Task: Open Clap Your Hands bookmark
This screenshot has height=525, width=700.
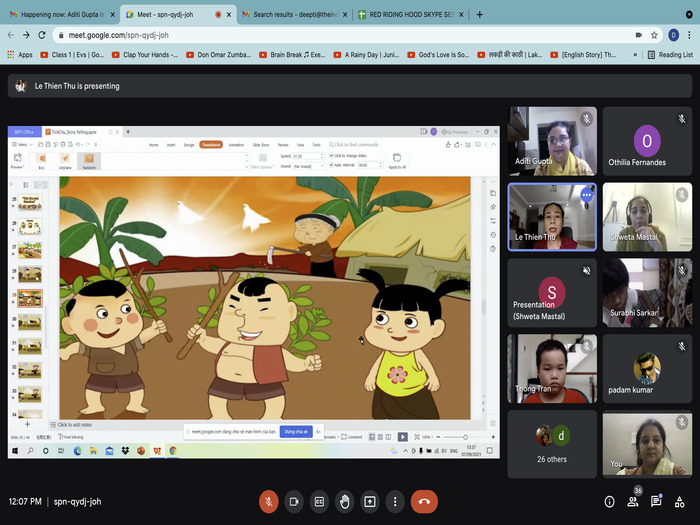Action: click(x=145, y=54)
